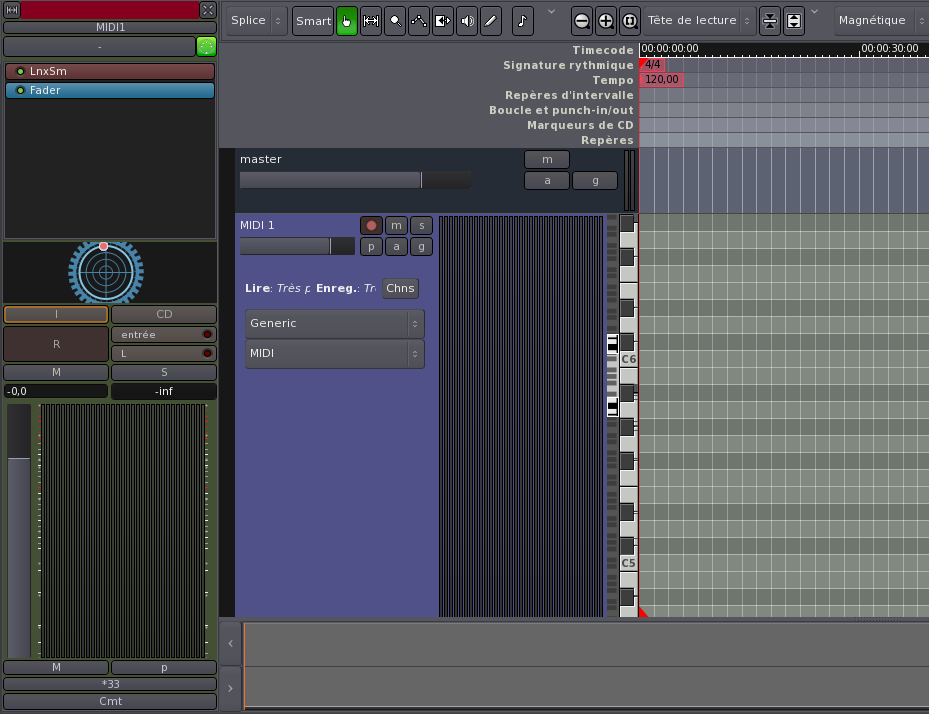Click the zoom out magnifier button
Viewport: 929px width, 714px height.
[x=582, y=21]
